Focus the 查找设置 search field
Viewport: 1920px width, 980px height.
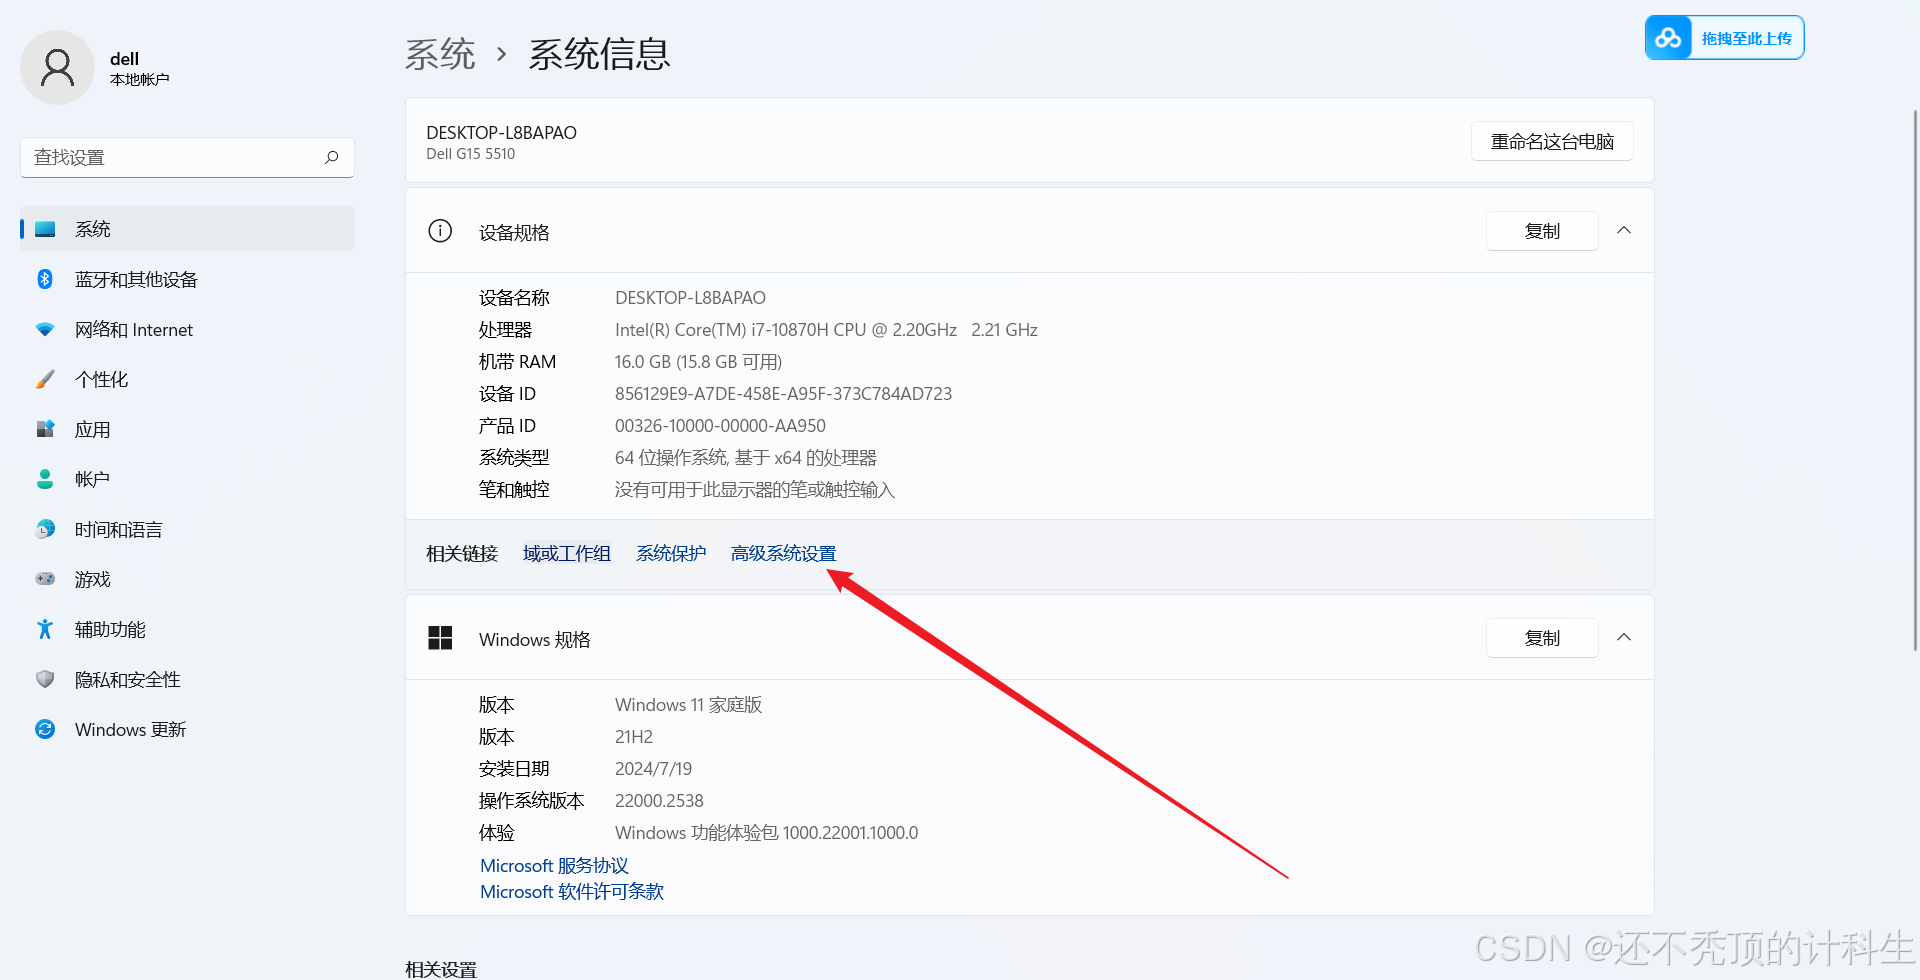click(188, 157)
